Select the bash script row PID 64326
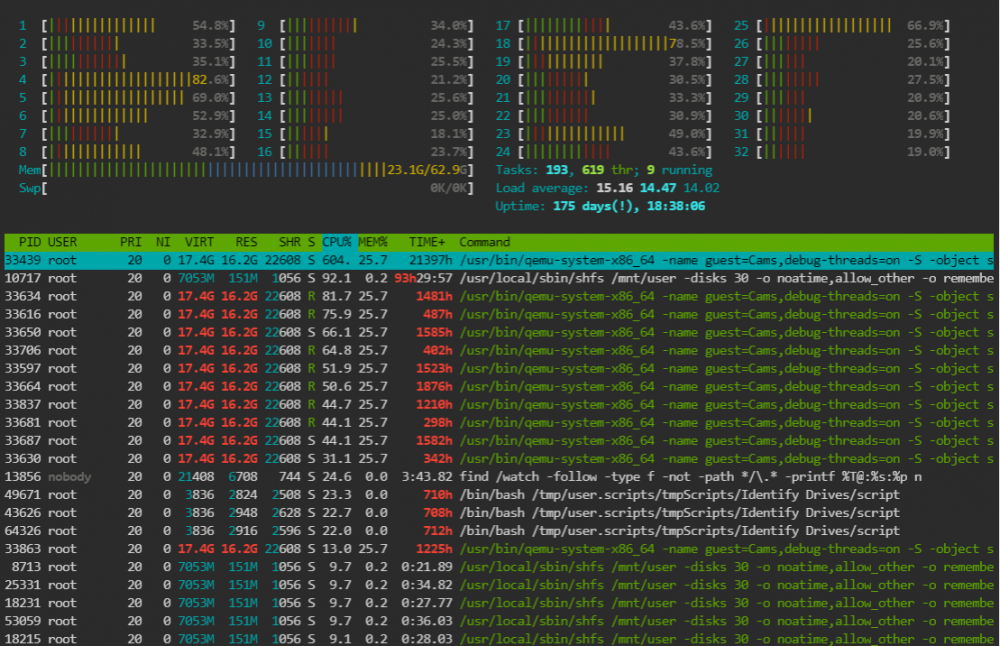1000x646 pixels. 499,531
